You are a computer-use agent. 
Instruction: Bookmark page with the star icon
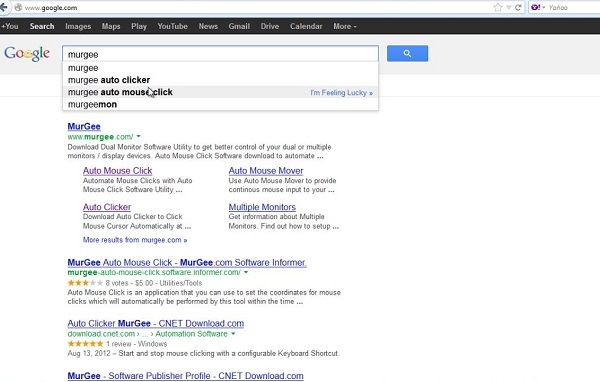(497, 7)
